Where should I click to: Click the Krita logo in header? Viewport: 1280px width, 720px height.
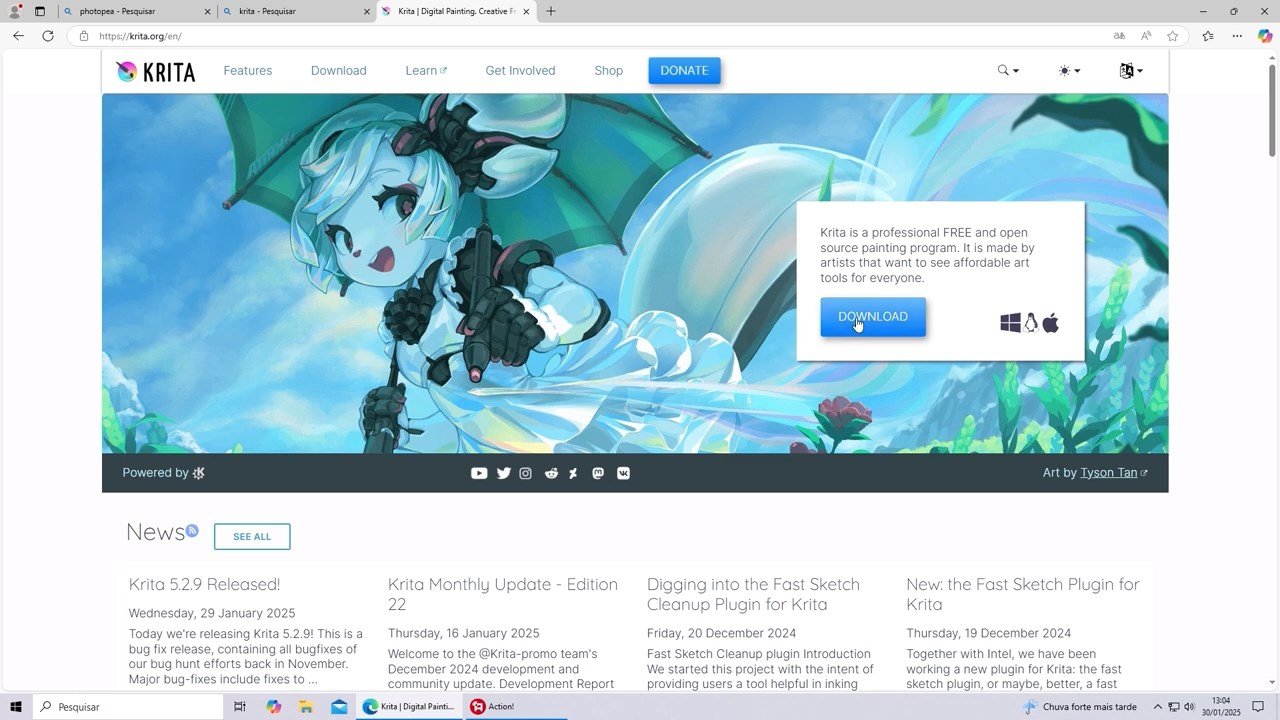155,71
